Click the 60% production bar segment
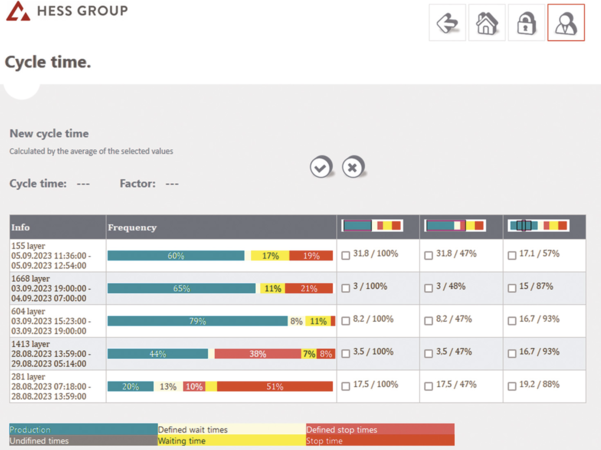The width and height of the screenshot is (601, 450). (x=176, y=256)
